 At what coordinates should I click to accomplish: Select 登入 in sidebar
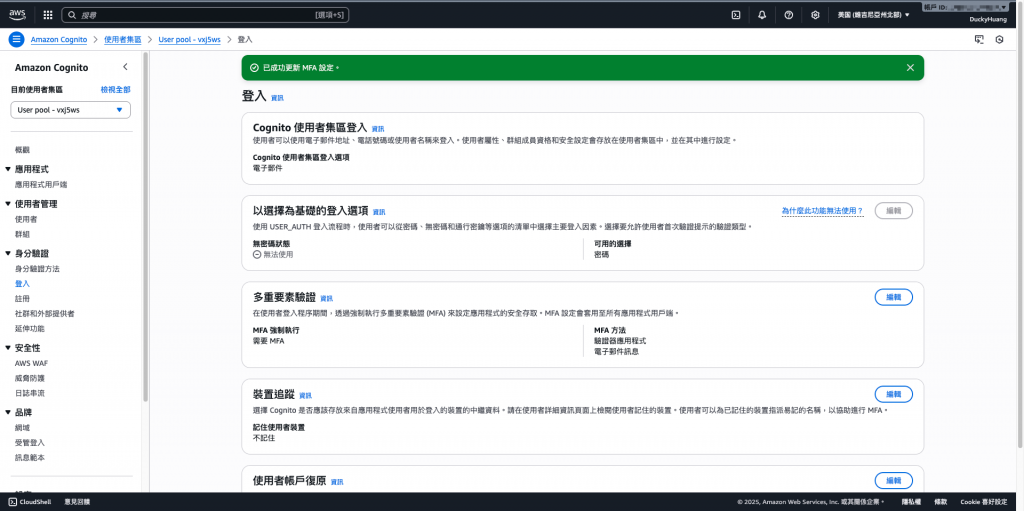click(22, 284)
